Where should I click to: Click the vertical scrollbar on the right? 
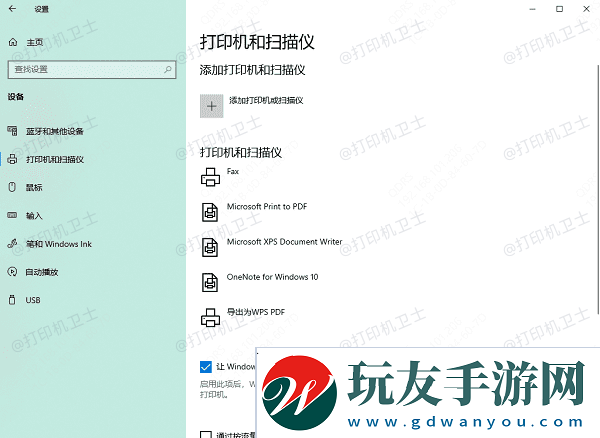click(x=598, y=189)
